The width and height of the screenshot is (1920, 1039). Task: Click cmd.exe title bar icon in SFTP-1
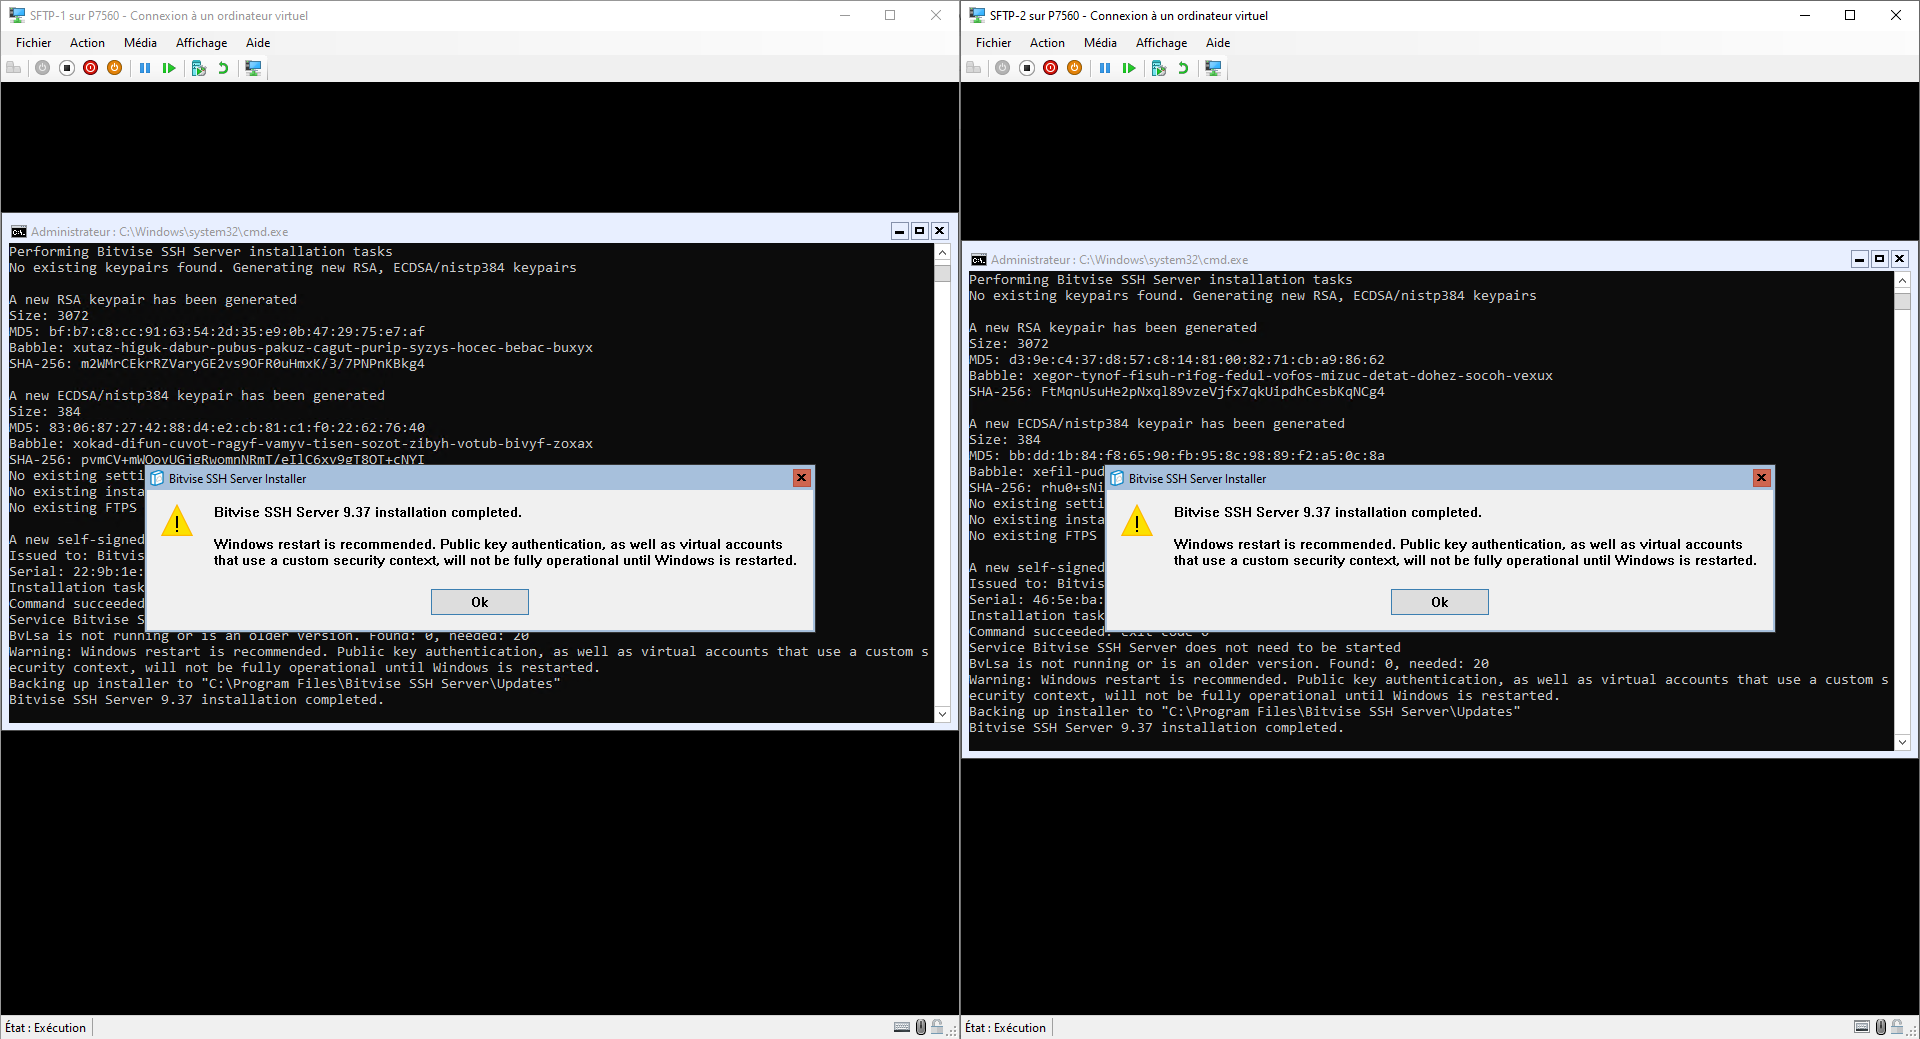pyautogui.click(x=18, y=232)
